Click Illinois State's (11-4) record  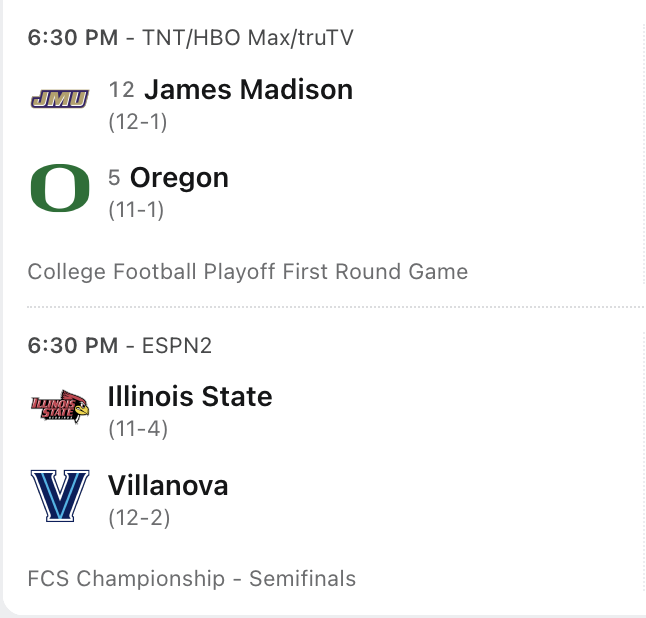(137, 429)
